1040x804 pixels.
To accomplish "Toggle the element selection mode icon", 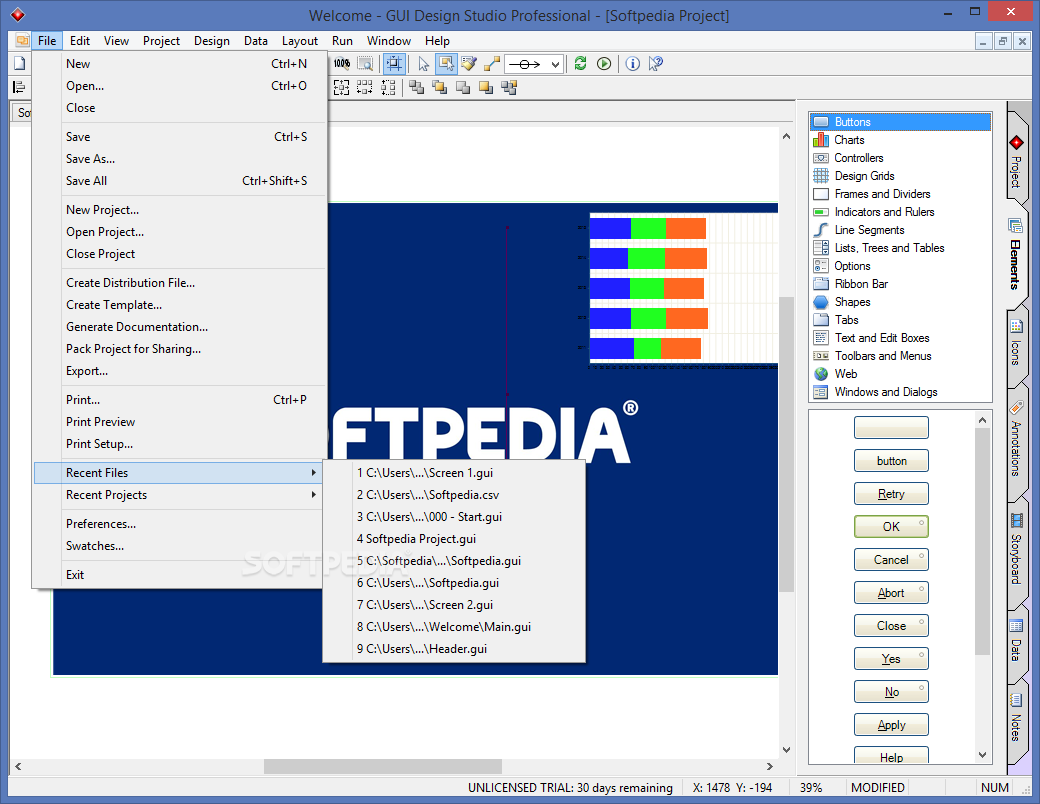I will coord(446,64).
